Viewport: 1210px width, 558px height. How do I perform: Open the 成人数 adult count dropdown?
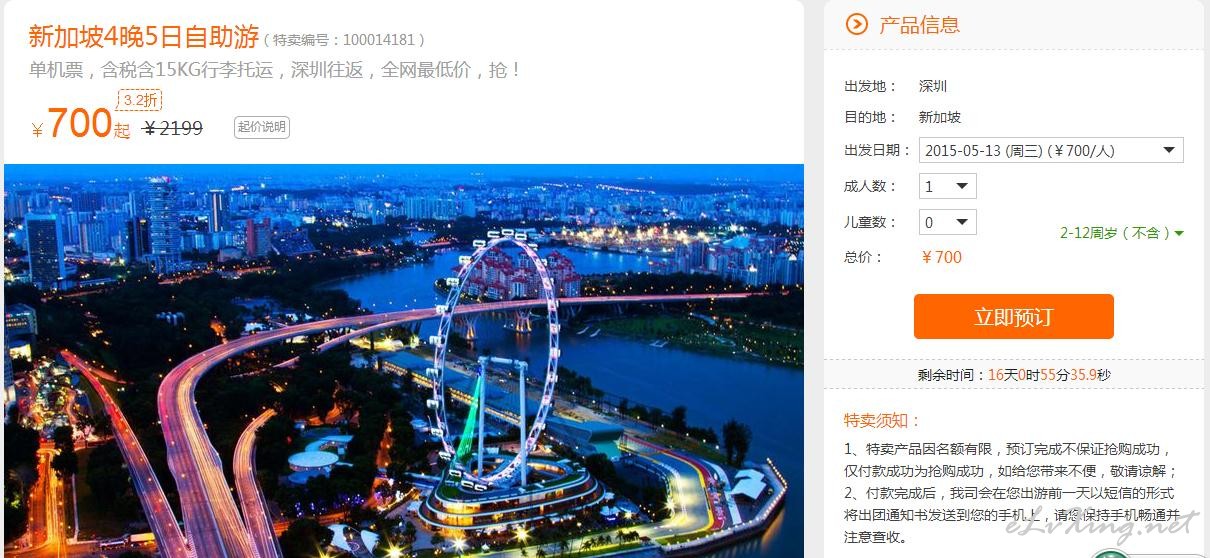[x=948, y=186]
